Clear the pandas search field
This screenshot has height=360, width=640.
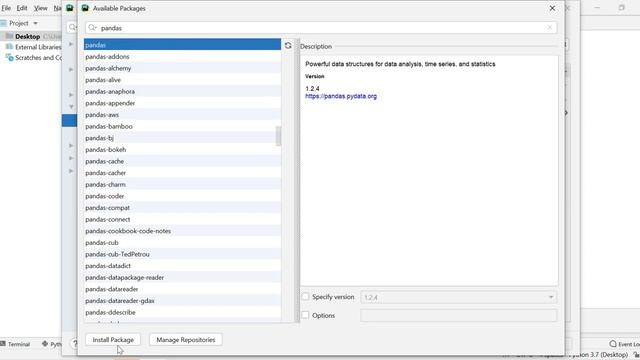tap(549, 27)
